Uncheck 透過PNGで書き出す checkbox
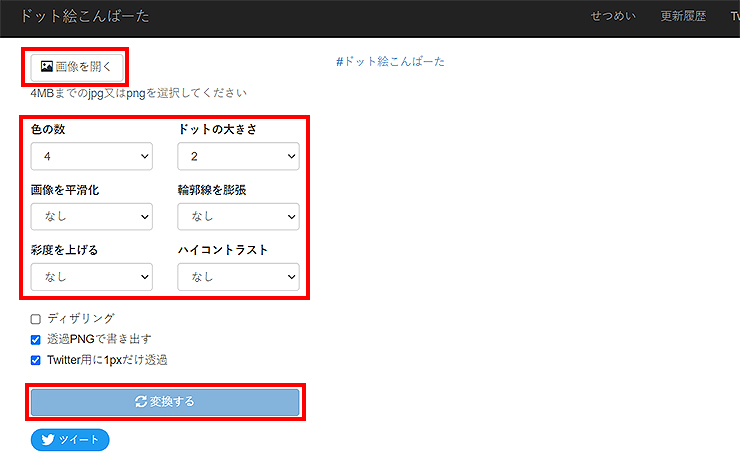The width and height of the screenshot is (740, 467). point(36,340)
